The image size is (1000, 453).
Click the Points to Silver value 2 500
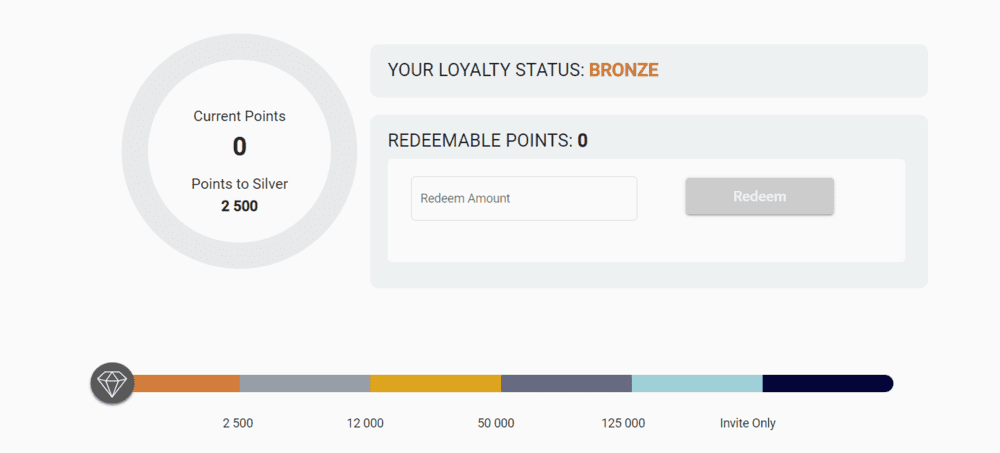(x=240, y=206)
